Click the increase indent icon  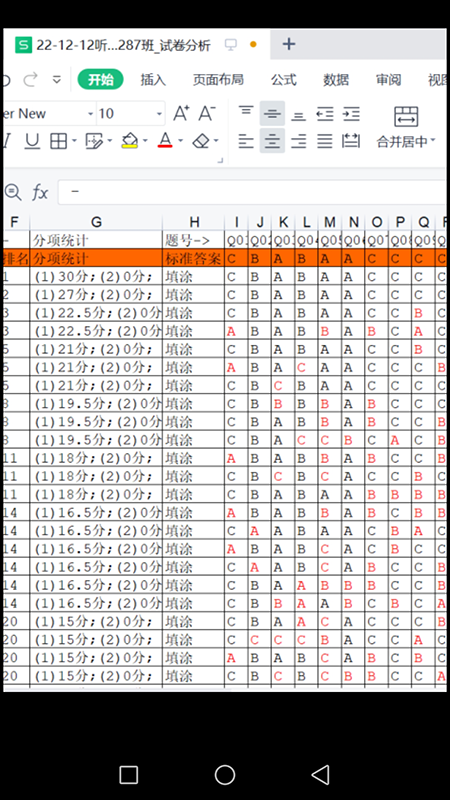click(351, 113)
